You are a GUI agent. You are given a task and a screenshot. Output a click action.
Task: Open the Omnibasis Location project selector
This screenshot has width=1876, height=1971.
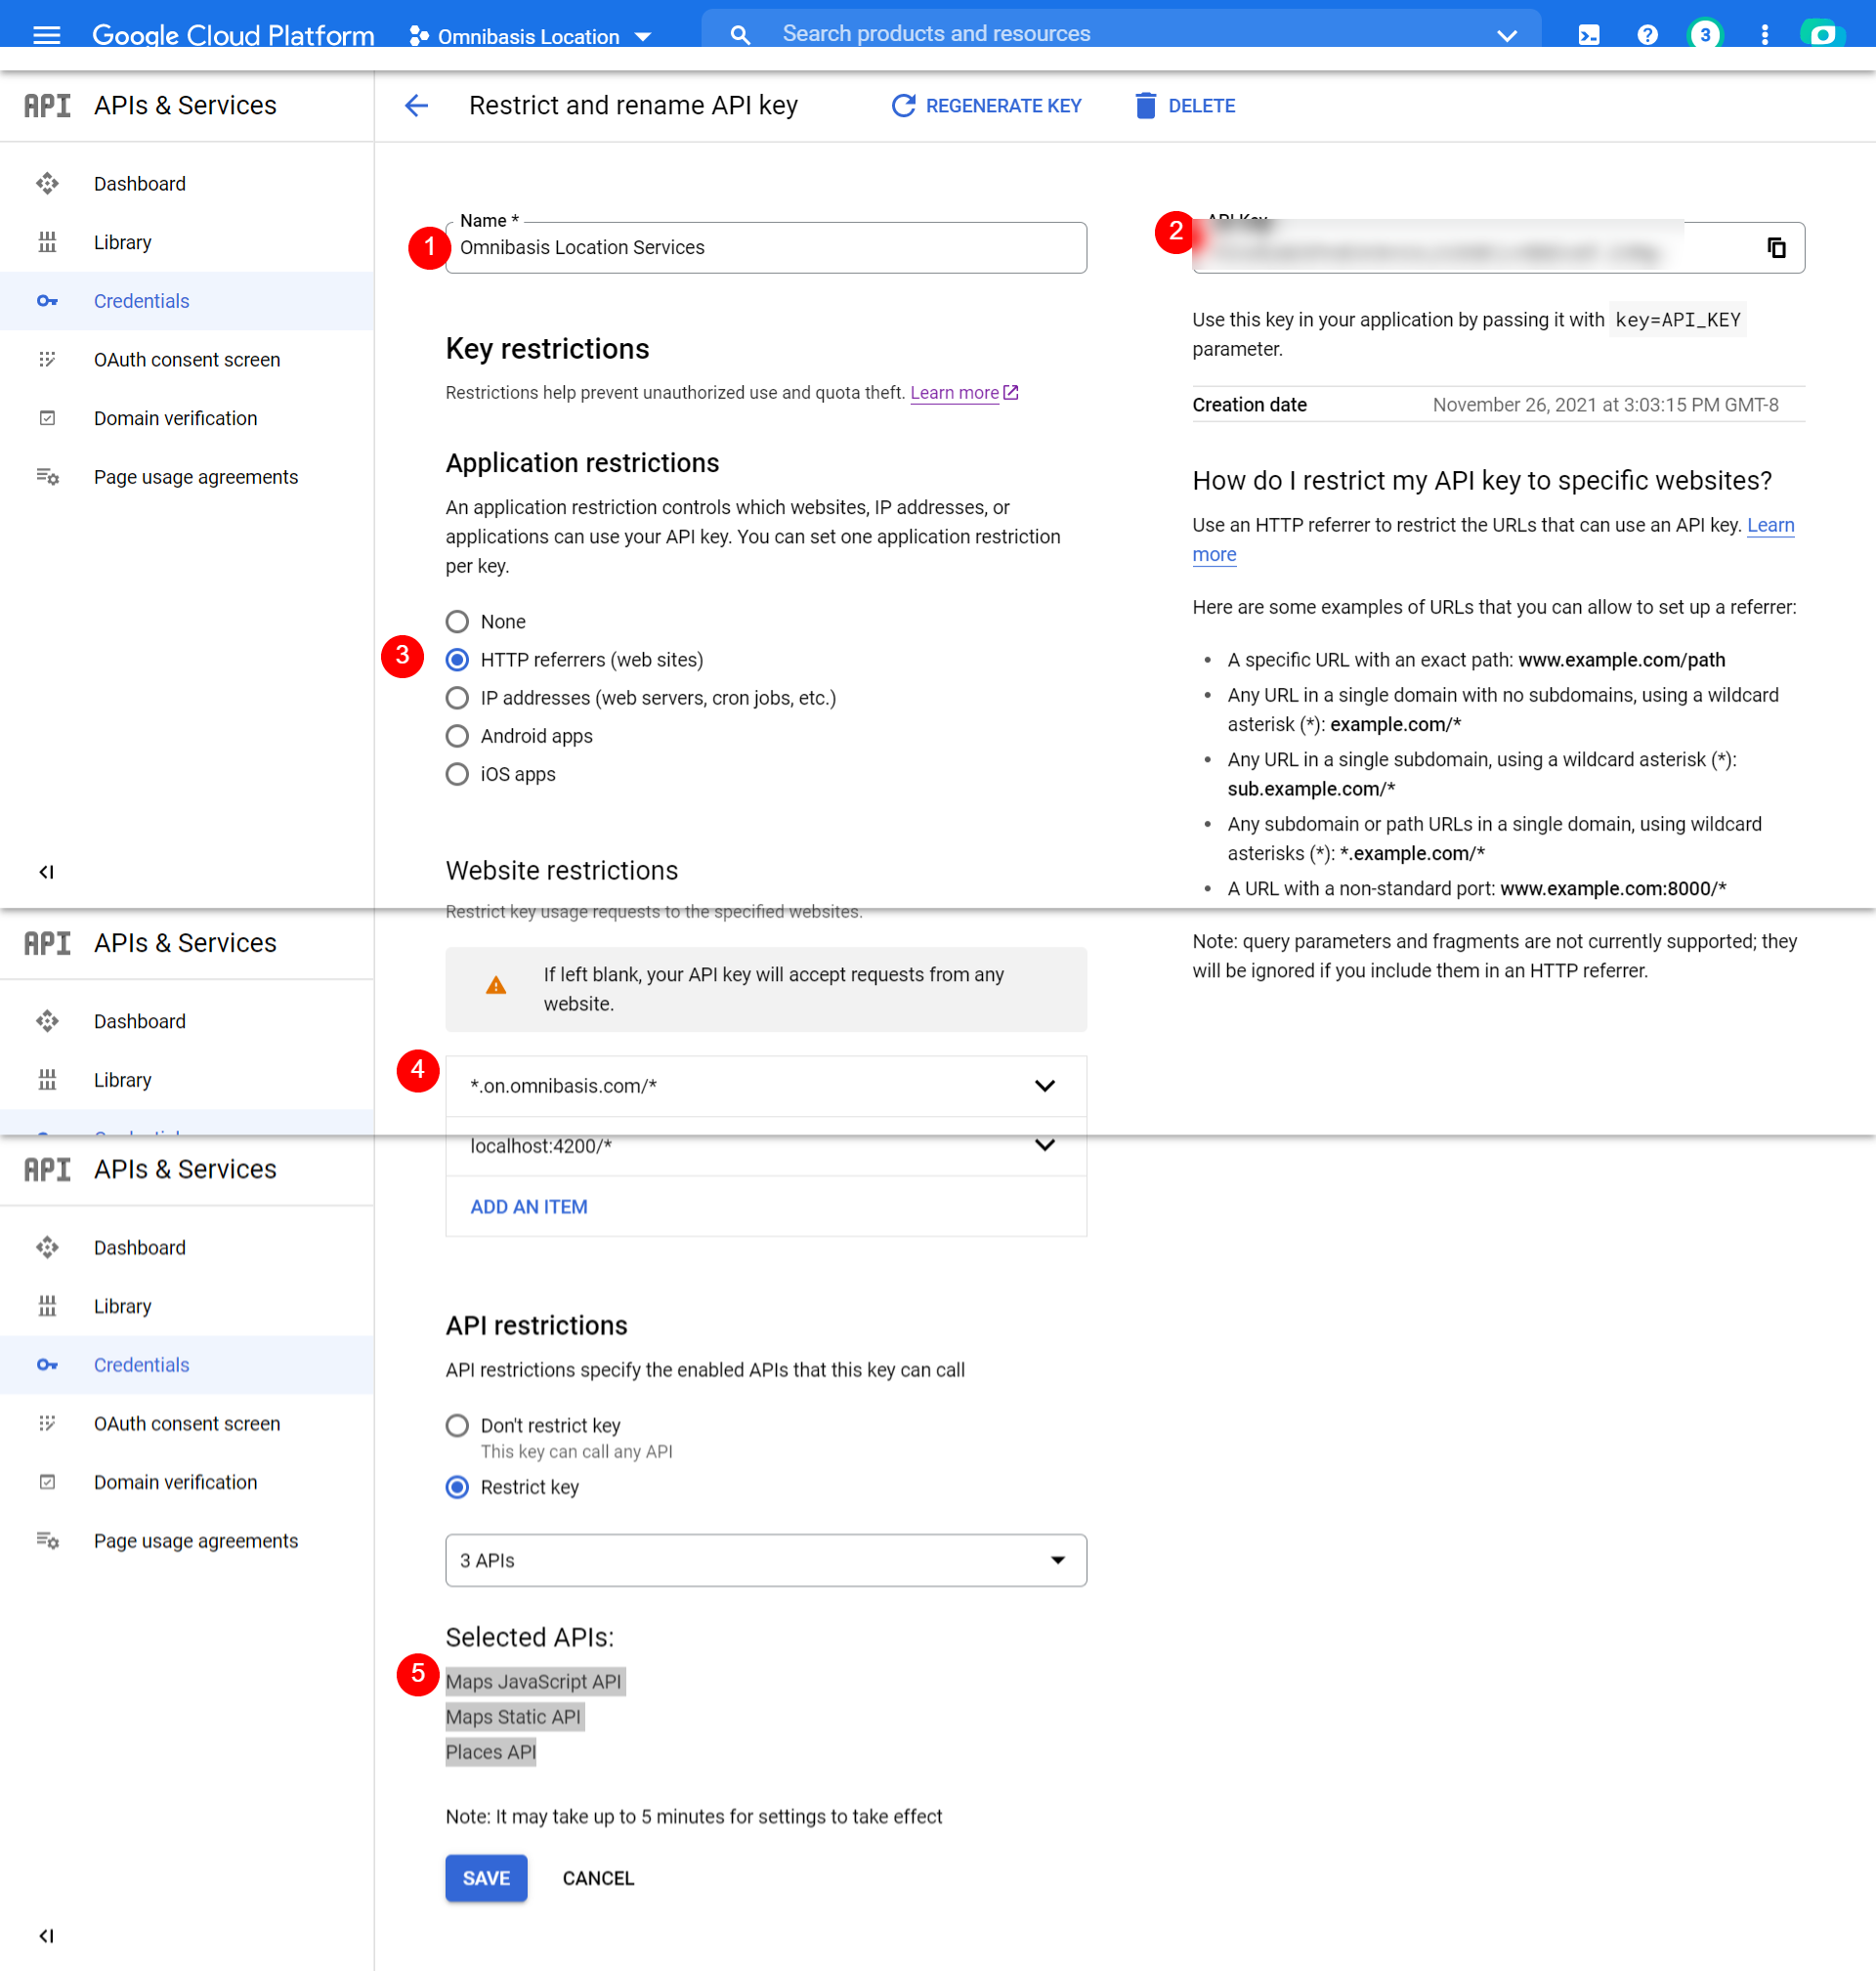[x=530, y=36]
